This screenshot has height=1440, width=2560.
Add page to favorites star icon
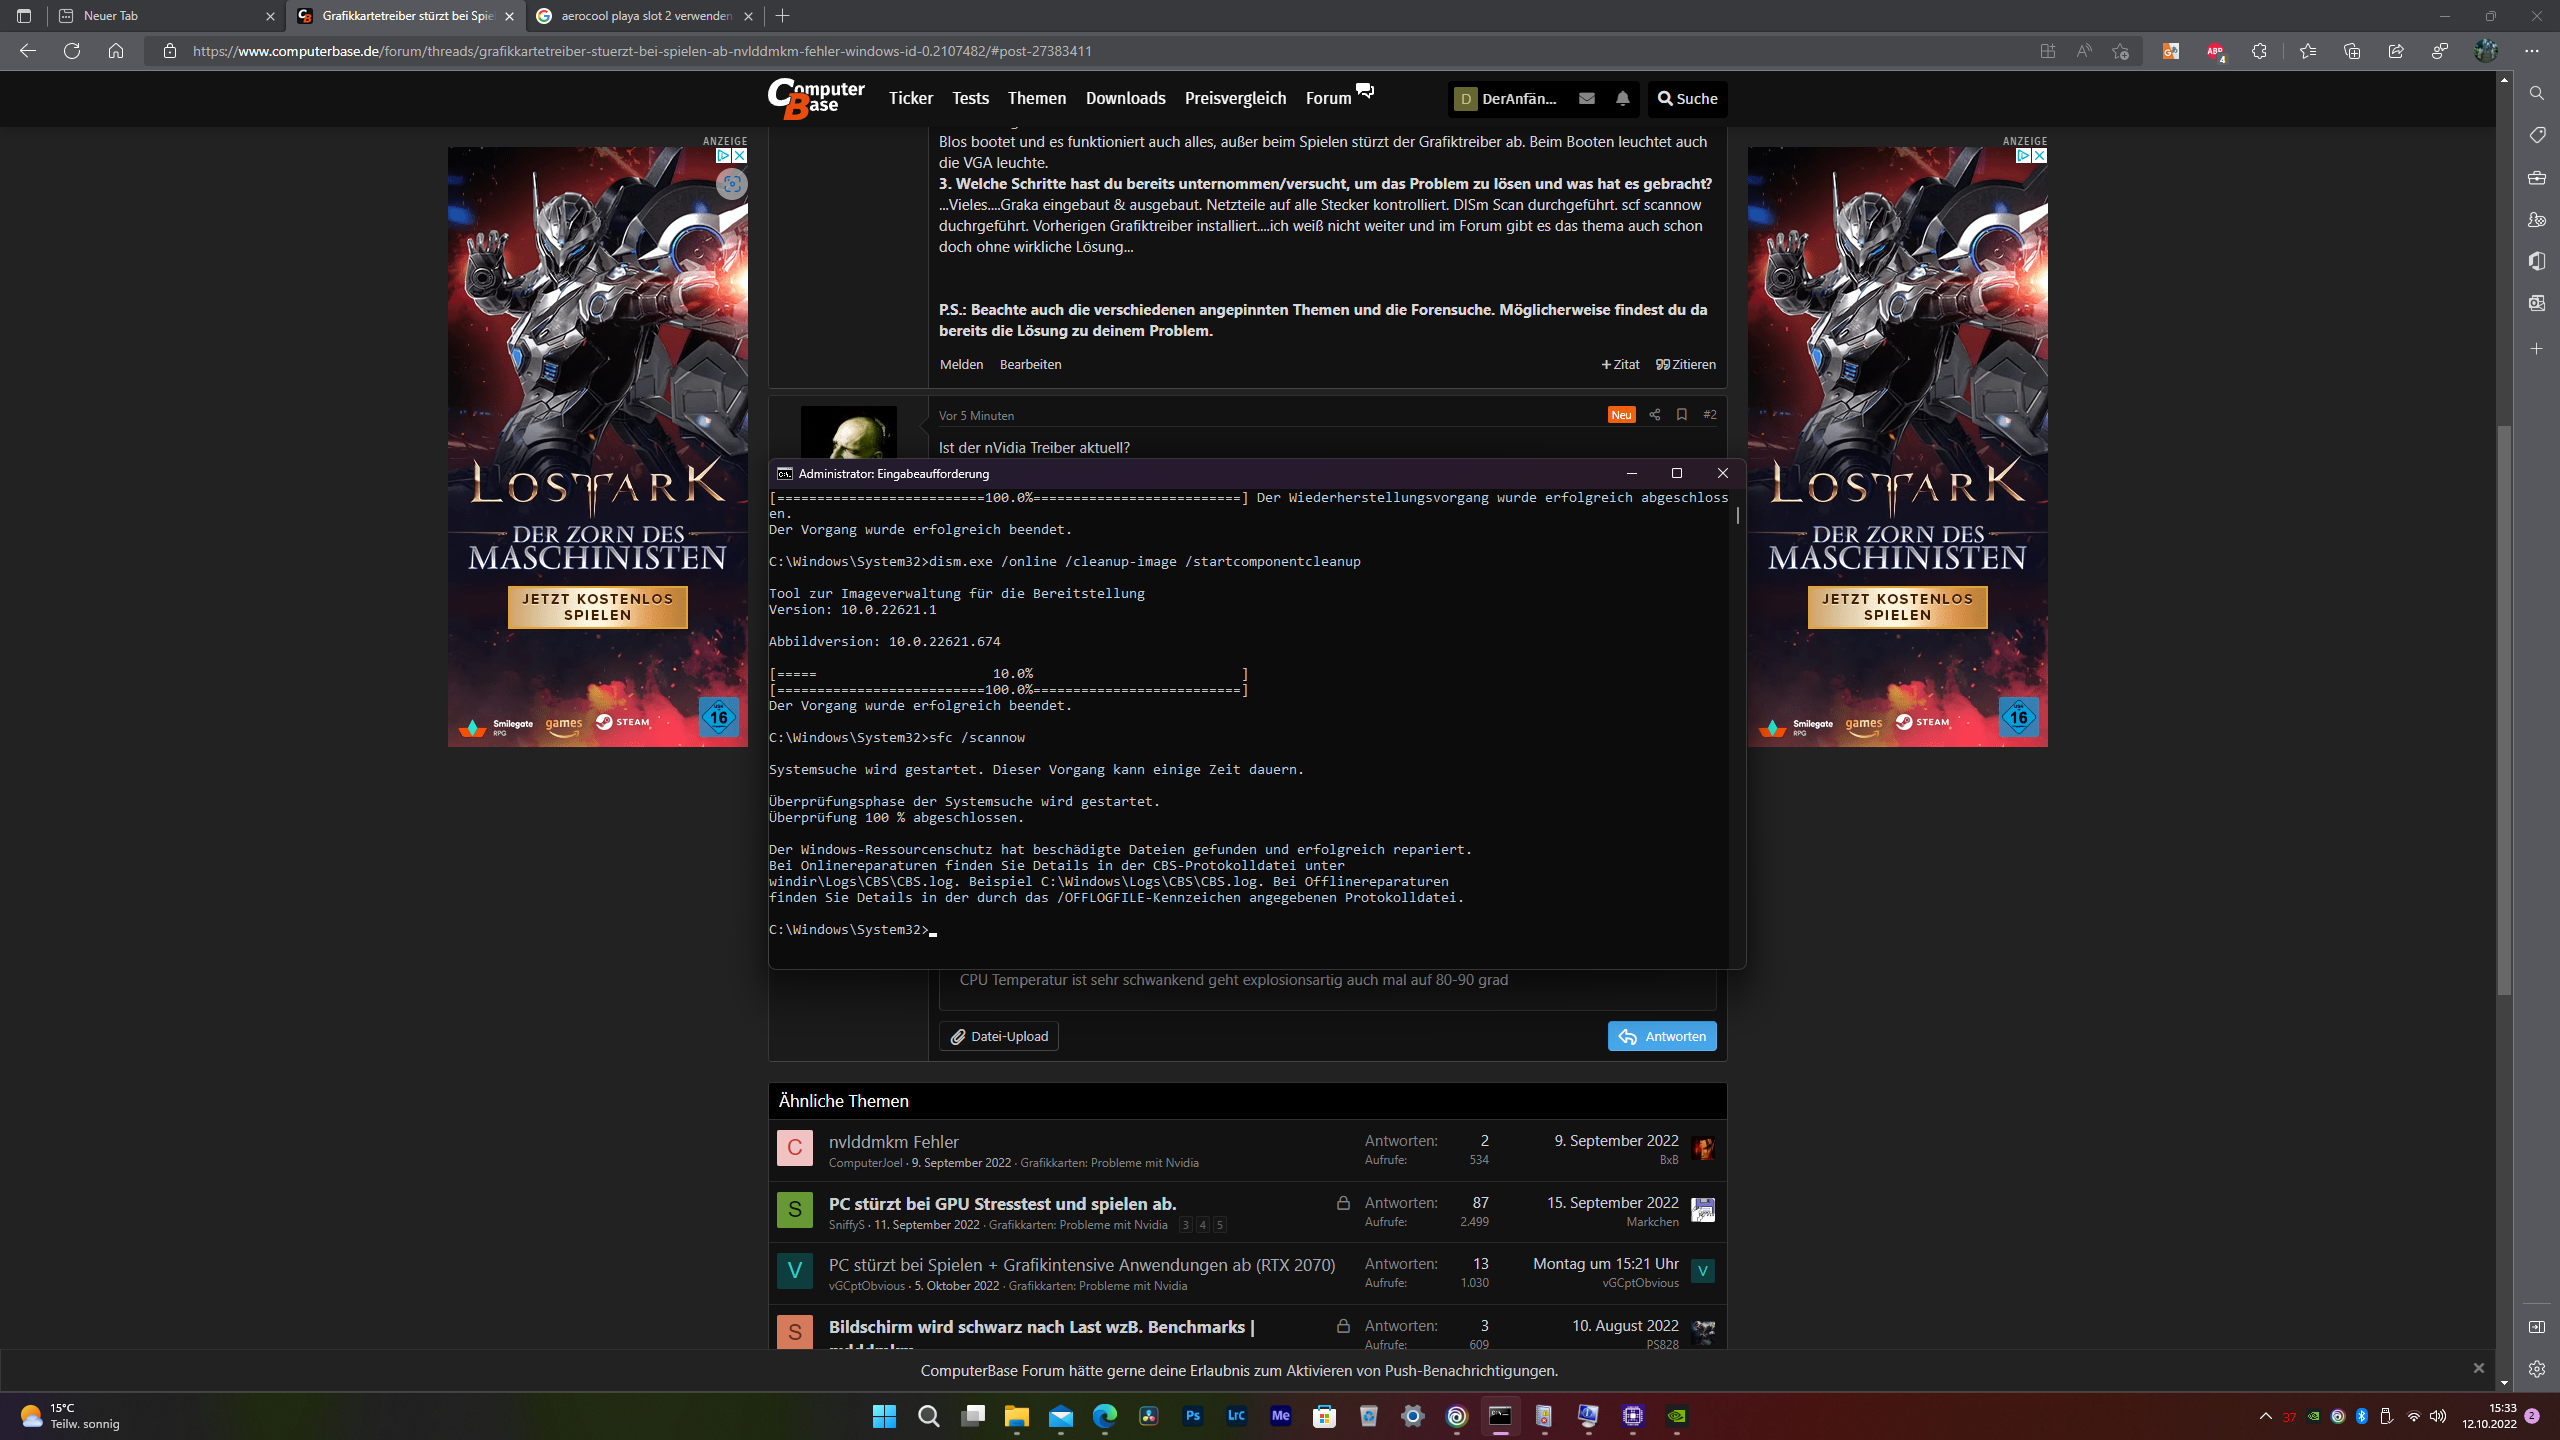click(2120, 51)
